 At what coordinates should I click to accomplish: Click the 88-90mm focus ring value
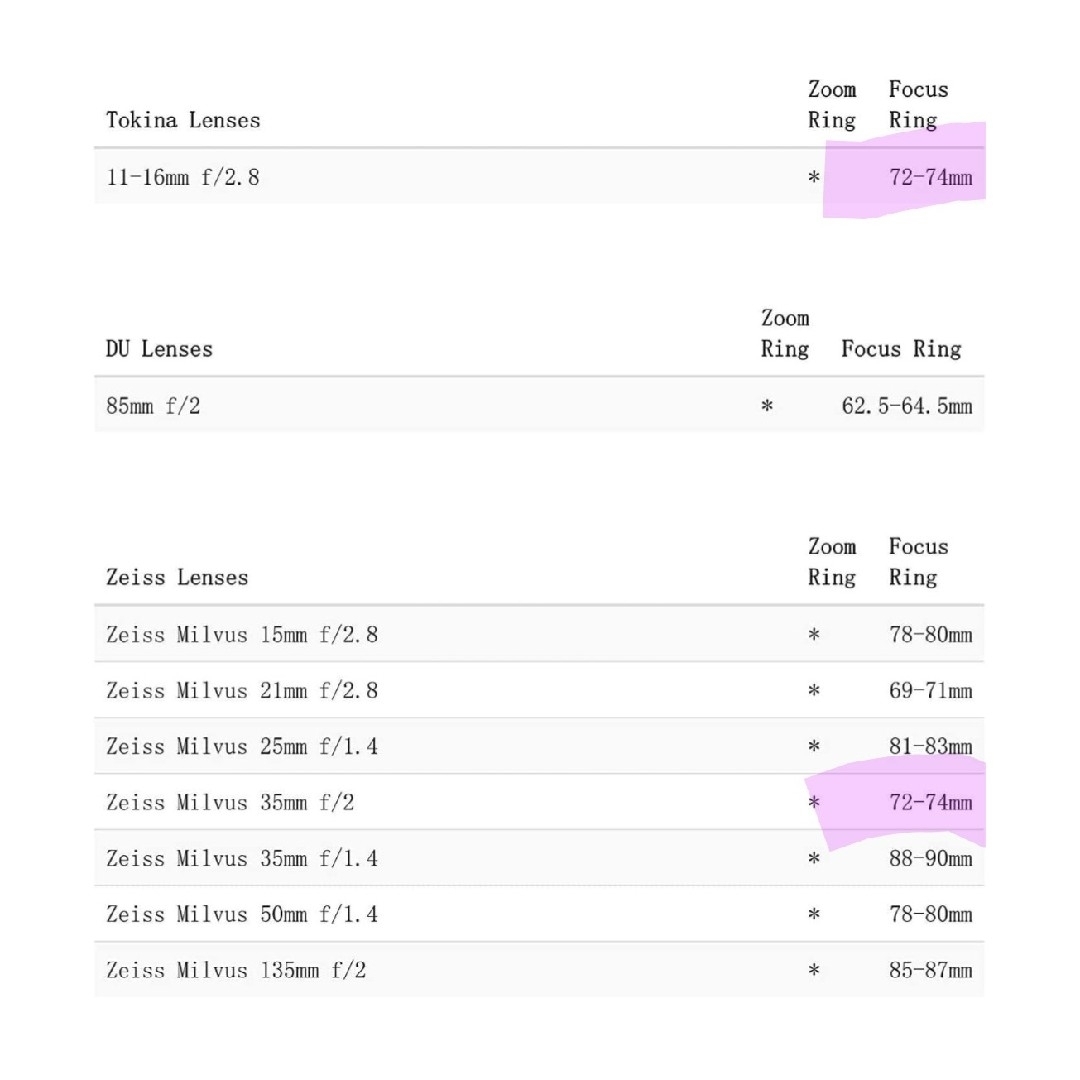(931, 858)
